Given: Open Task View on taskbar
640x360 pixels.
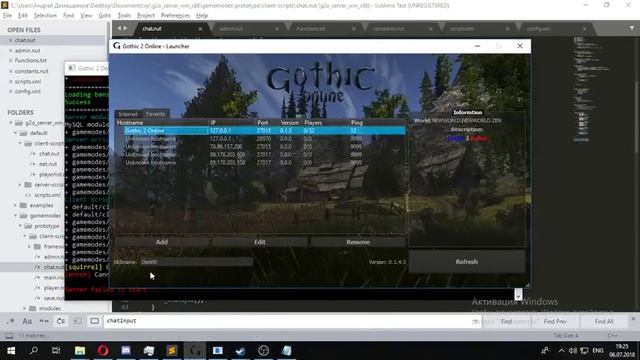Looking at the screenshot, I should [x=56, y=351].
